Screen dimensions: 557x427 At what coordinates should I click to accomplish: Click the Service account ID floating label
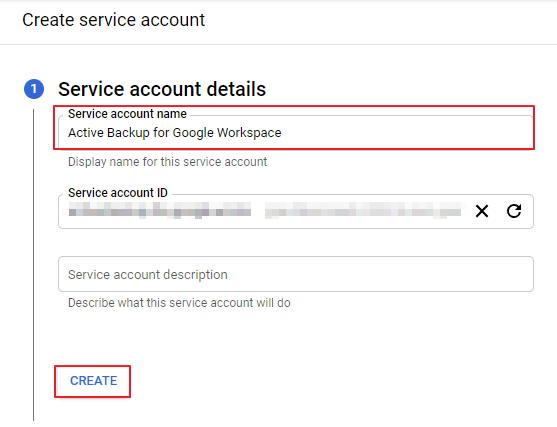click(x=118, y=193)
